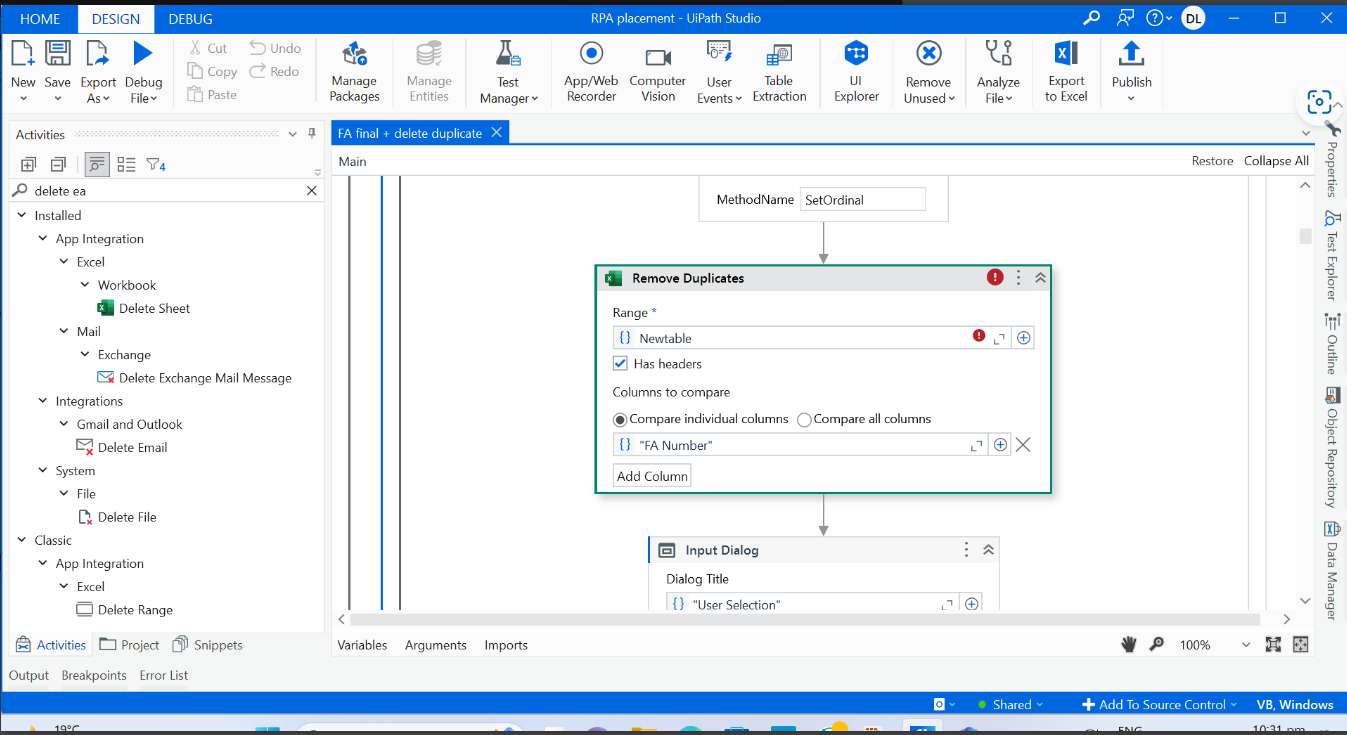Open the activities filter options
The width and height of the screenshot is (1347, 735).
pyautogui.click(x=156, y=165)
